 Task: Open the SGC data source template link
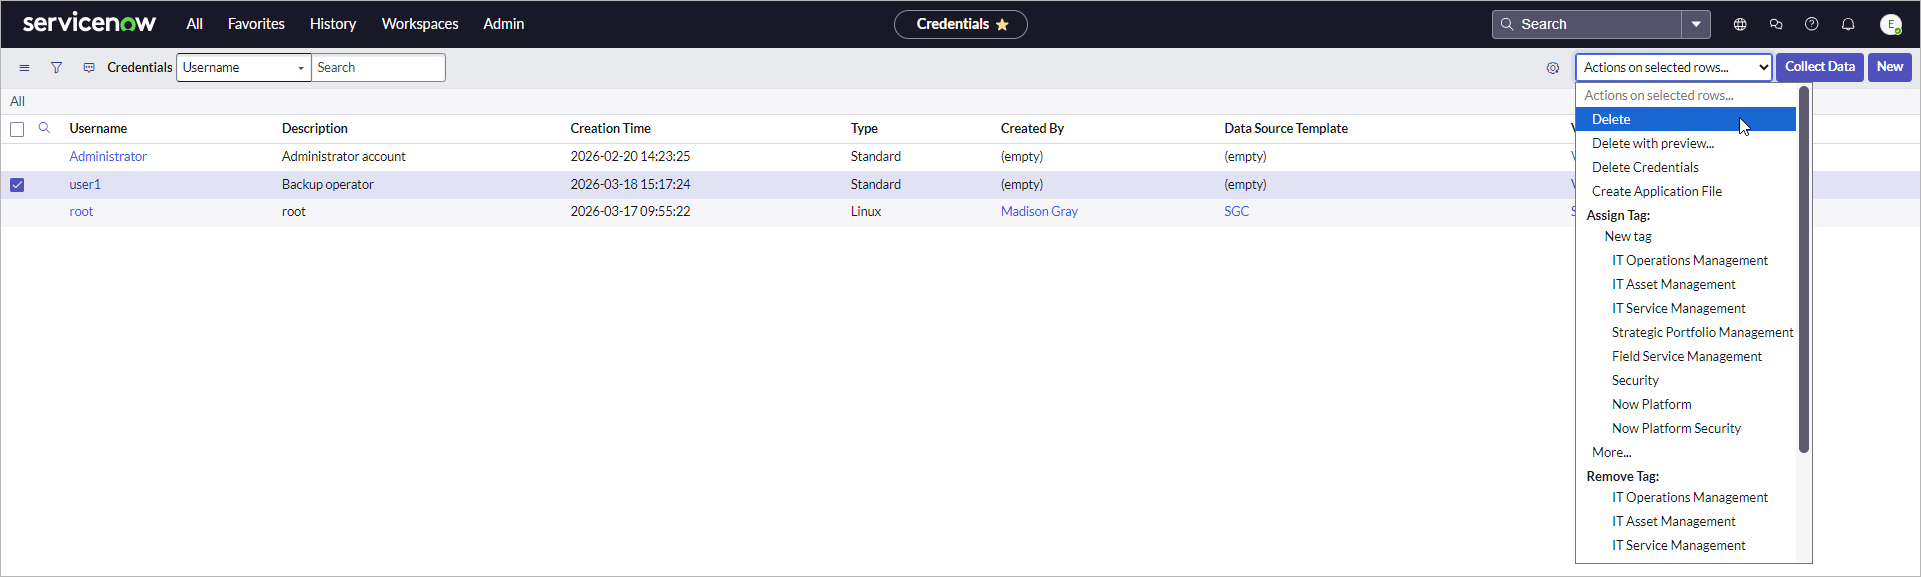click(1236, 211)
